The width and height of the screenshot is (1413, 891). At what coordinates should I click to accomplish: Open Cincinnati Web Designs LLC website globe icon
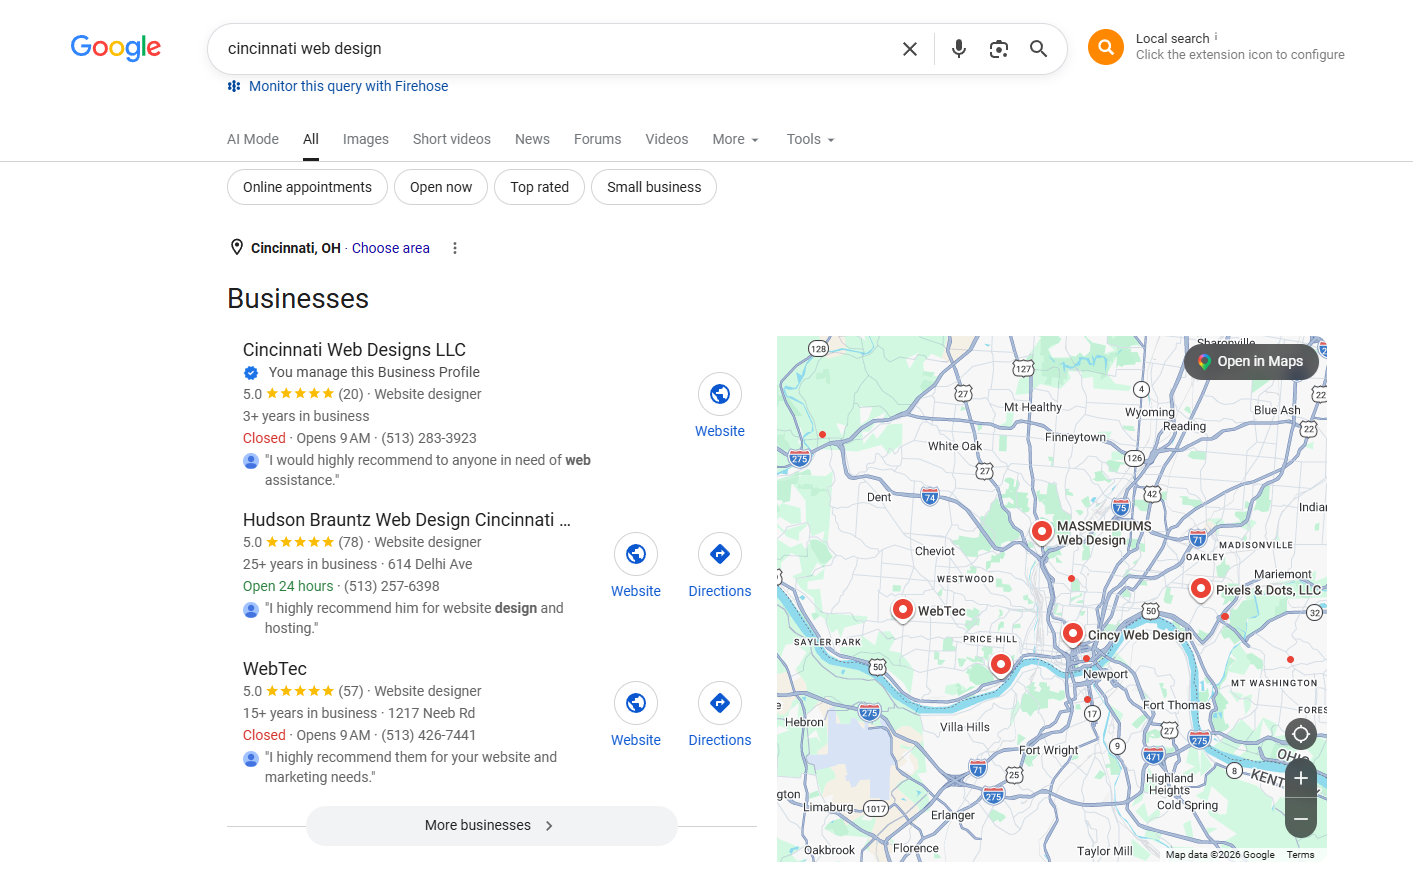point(720,394)
